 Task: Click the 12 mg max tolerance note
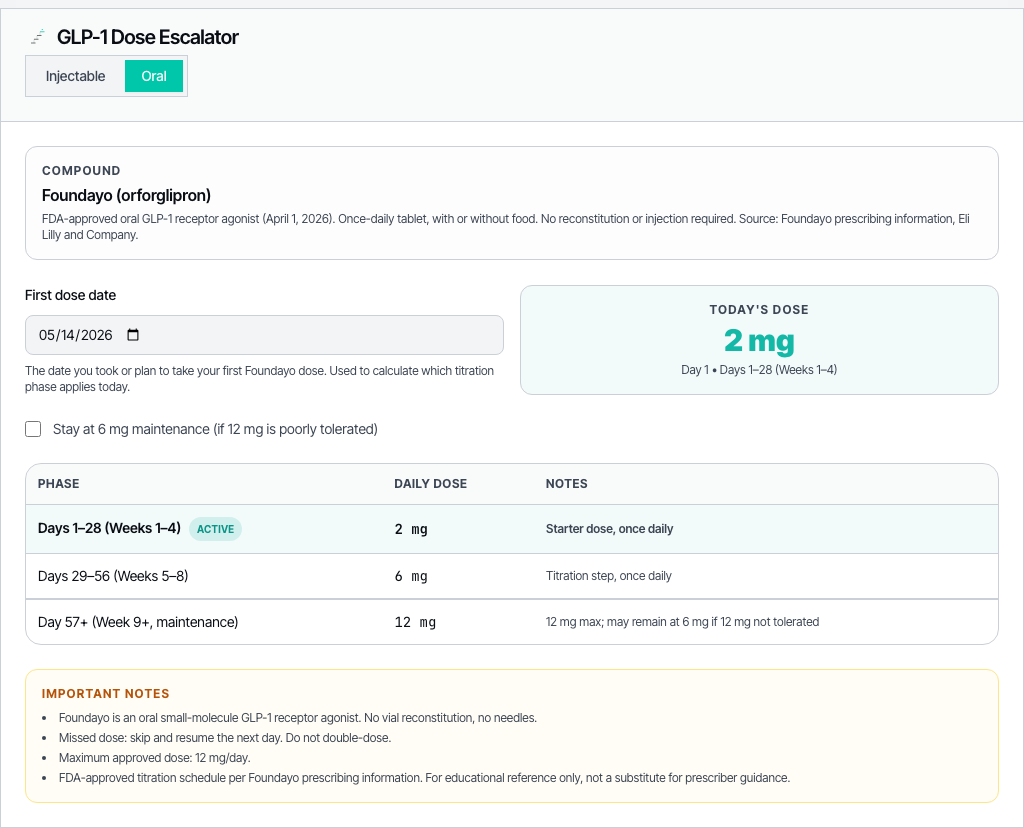pos(682,622)
